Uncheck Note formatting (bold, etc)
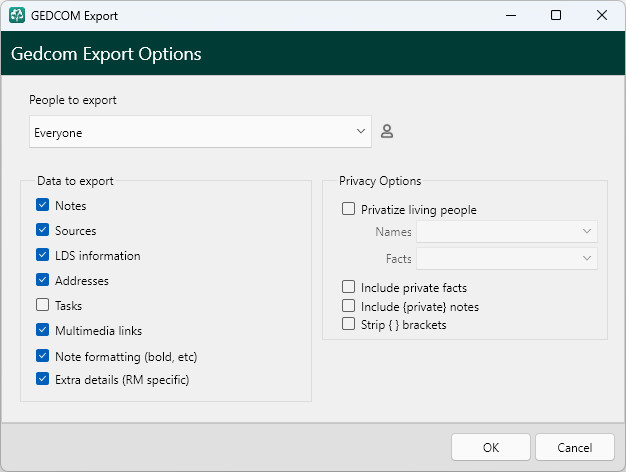 [x=42, y=356]
